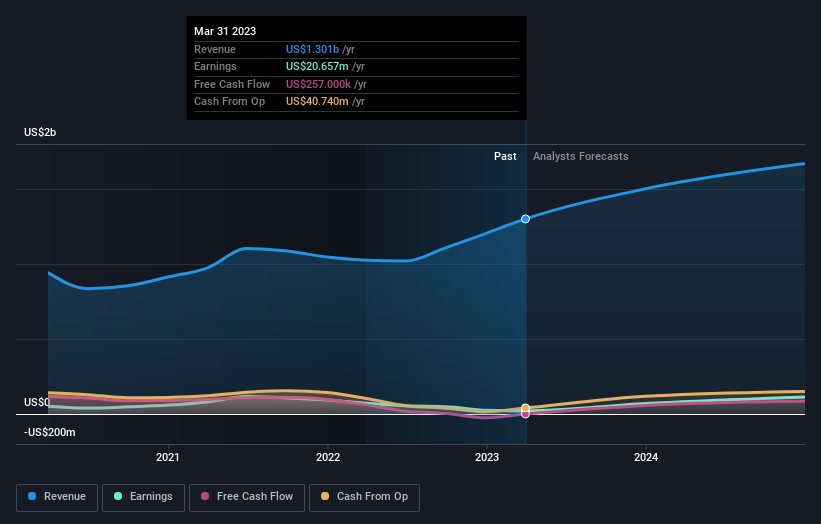The image size is (821, 524).
Task: Click the 2024 x-axis label
Action: pyautogui.click(x=646, y=457)
